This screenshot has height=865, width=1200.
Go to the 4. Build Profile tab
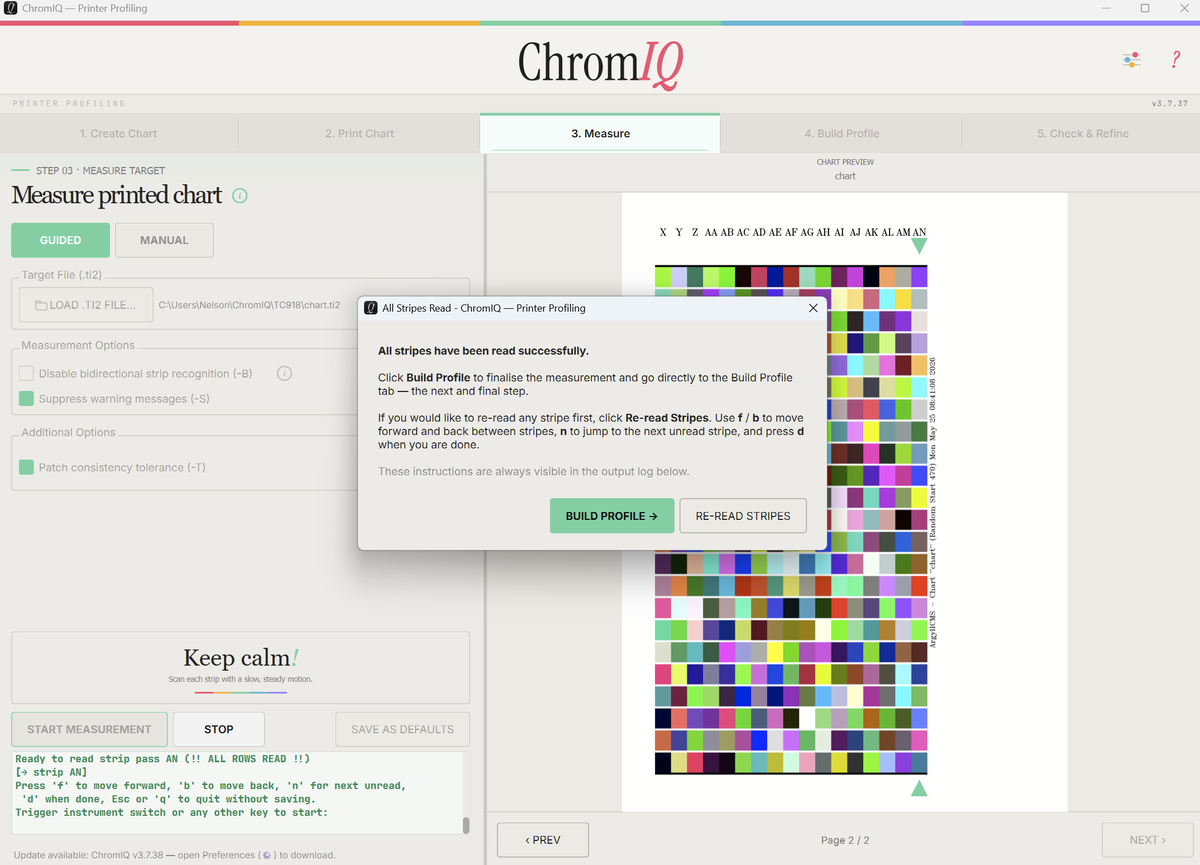[842, 133]
